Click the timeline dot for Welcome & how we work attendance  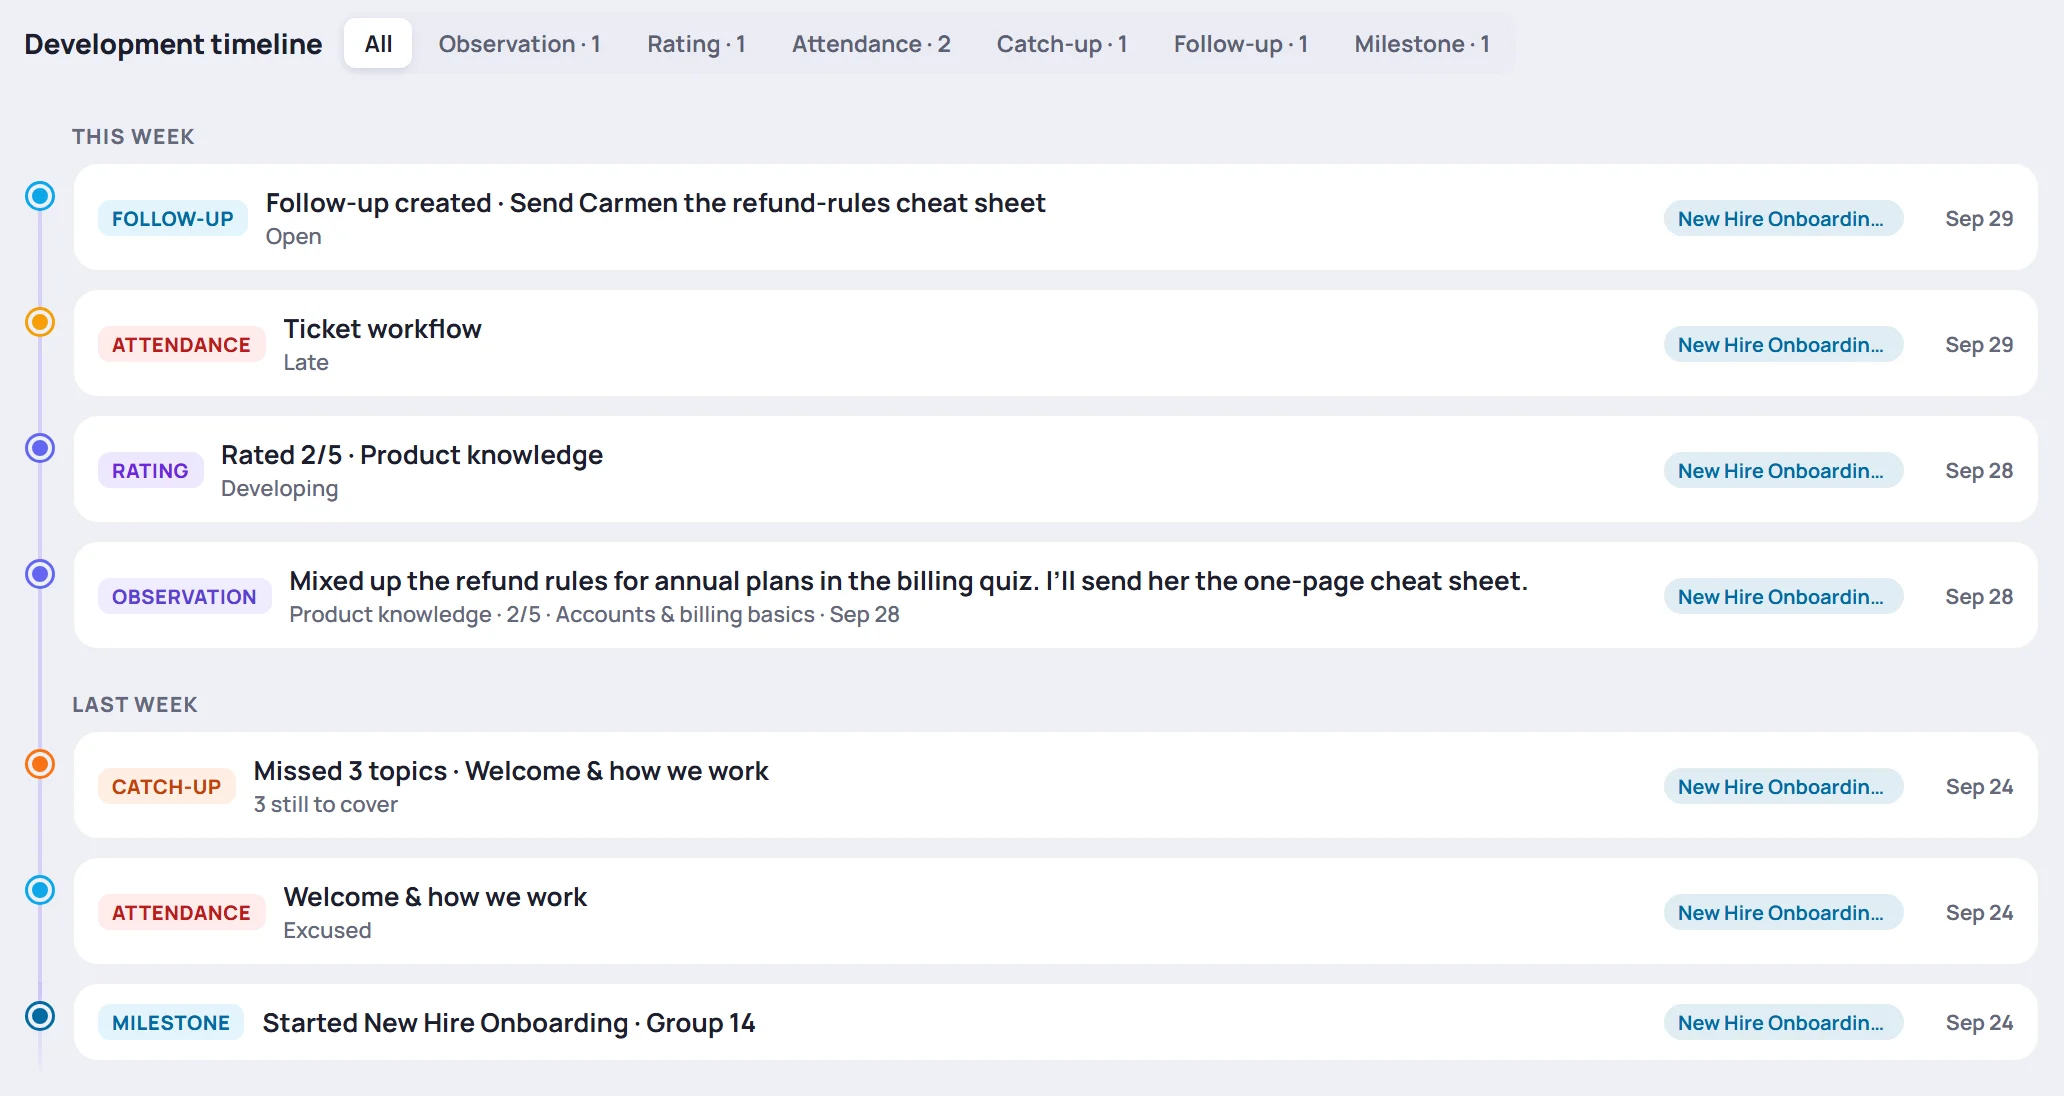pos(40,890)
